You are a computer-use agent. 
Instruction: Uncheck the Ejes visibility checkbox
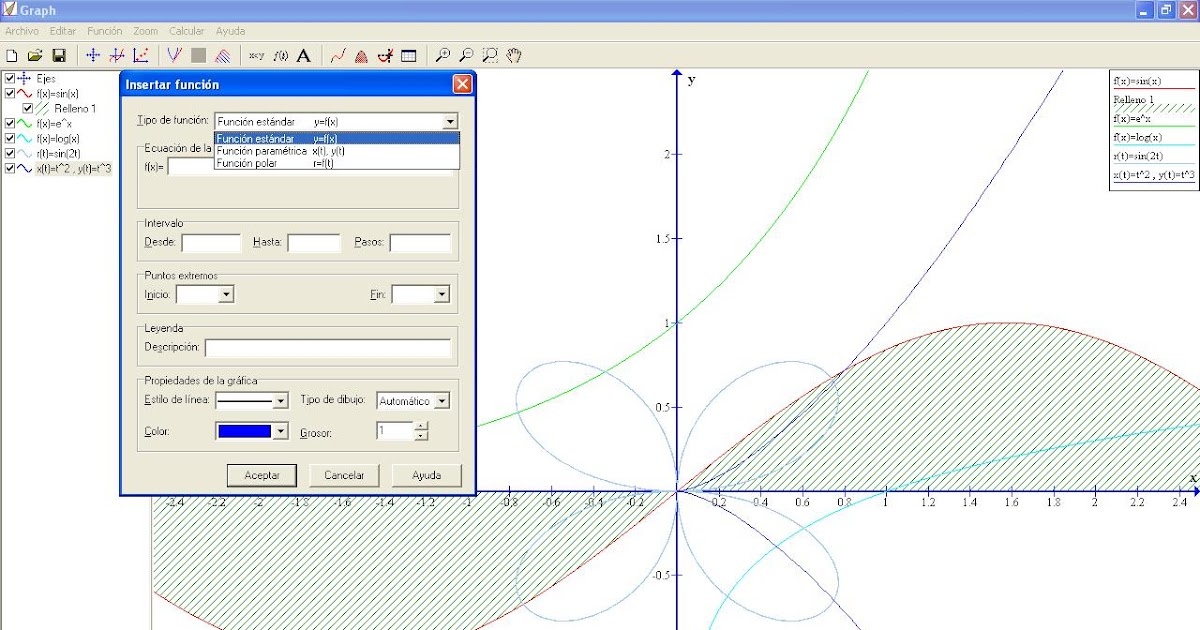point(9,77)
